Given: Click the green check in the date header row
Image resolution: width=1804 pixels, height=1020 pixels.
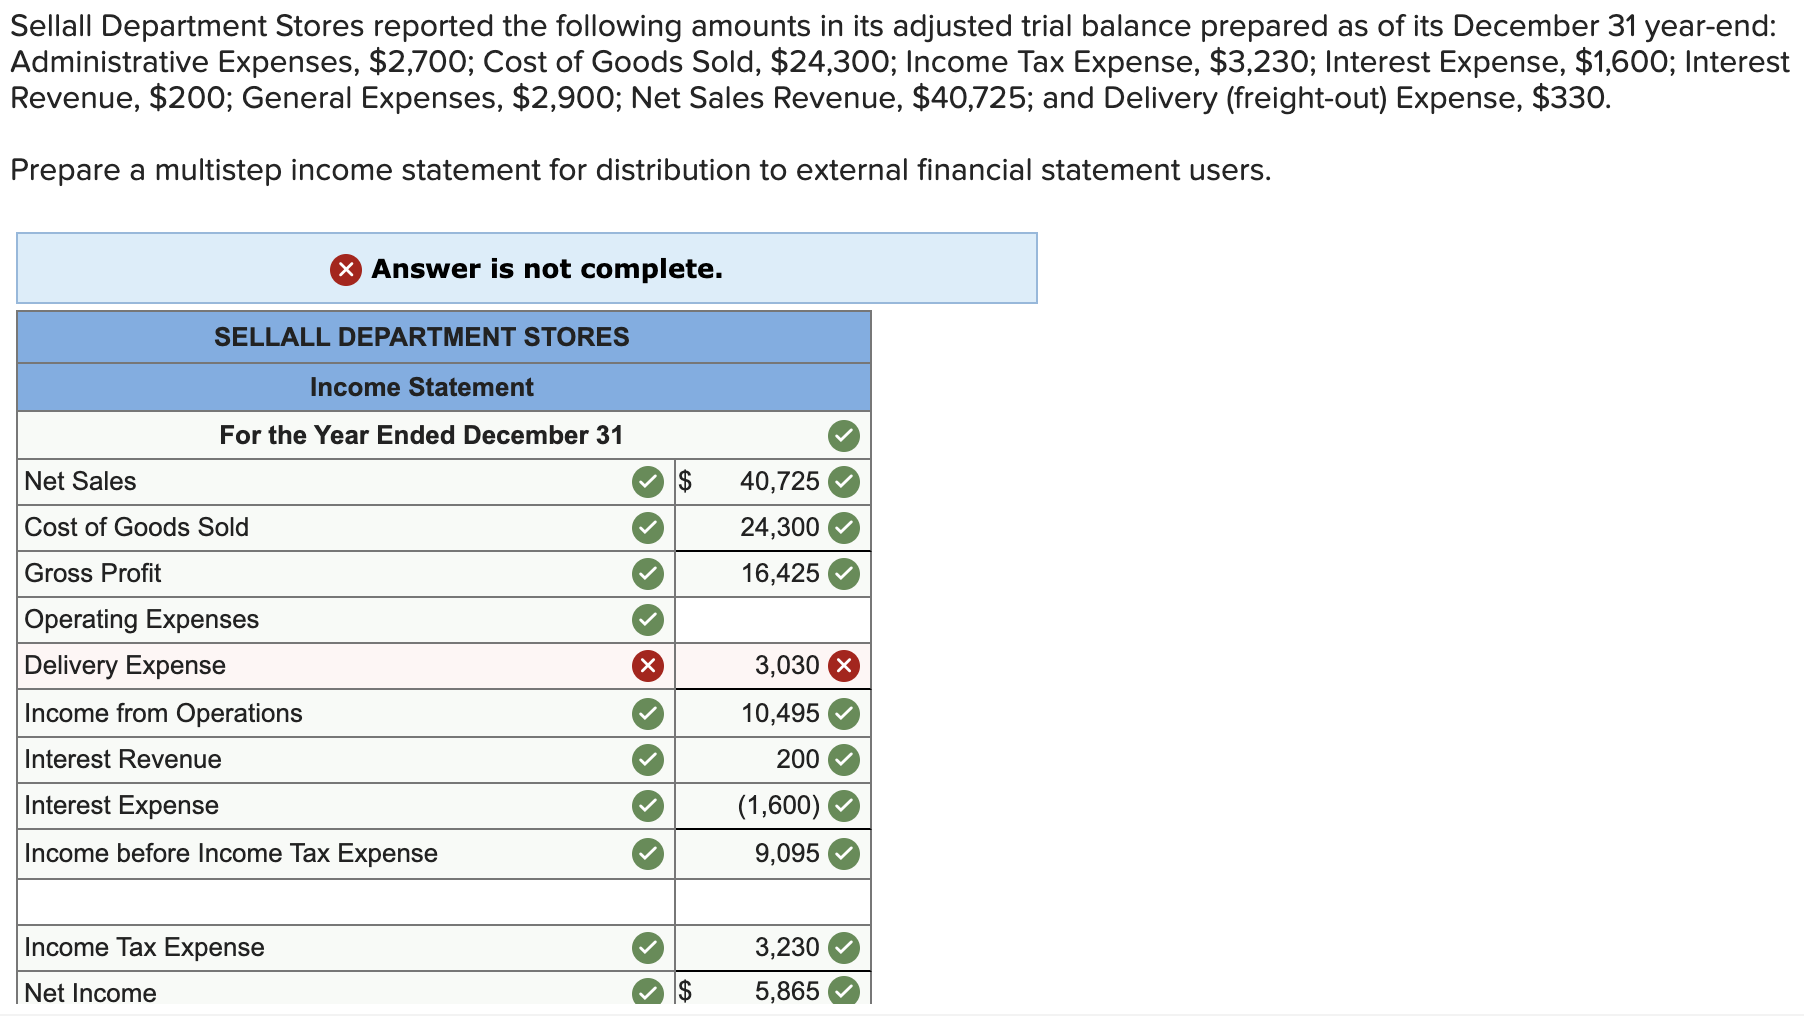Looking at the screenshot, I should [x=844, y=436].
